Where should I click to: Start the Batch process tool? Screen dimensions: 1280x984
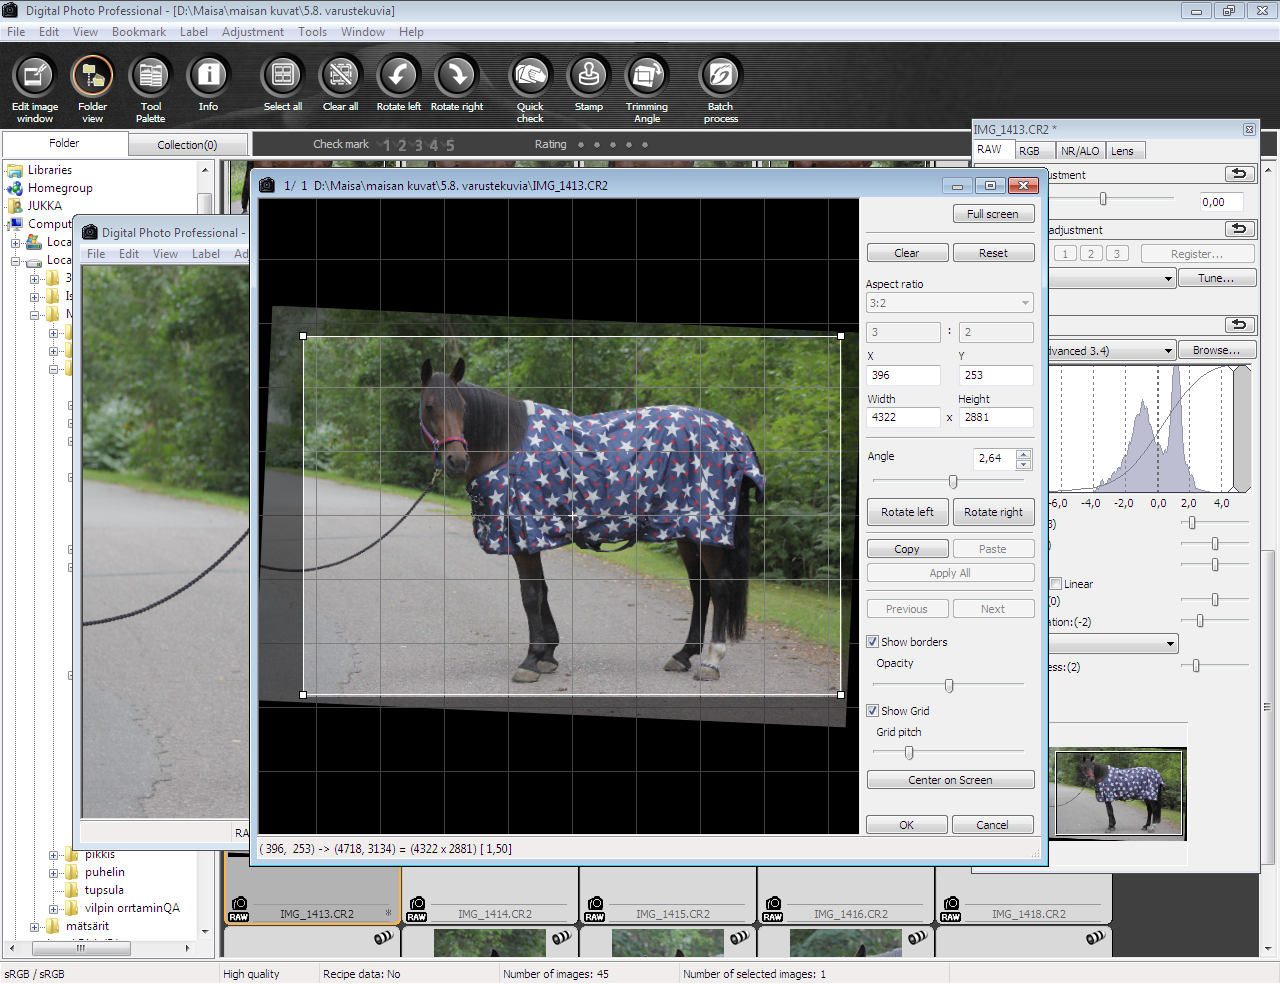coord(720,76)
